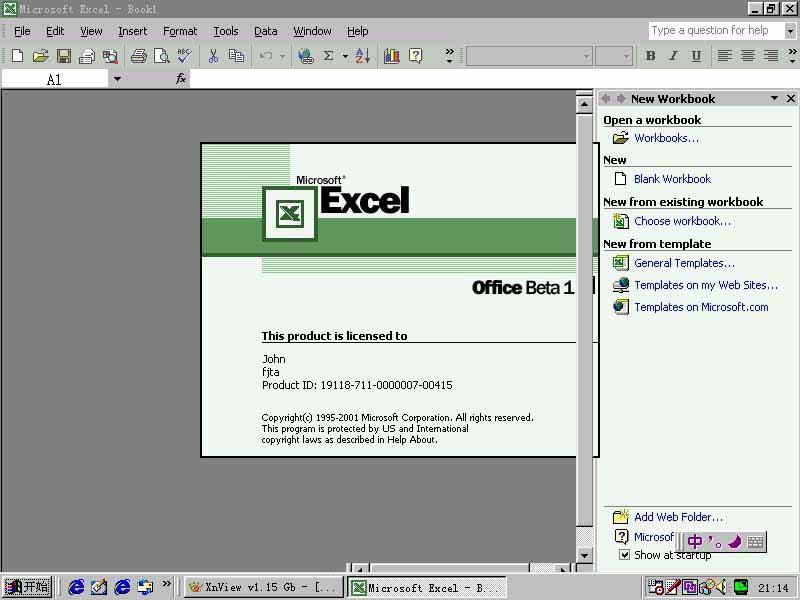Expand the Standard toolbar options chevron
This screenshot has height=600, width=800.
tap(449, 56)
